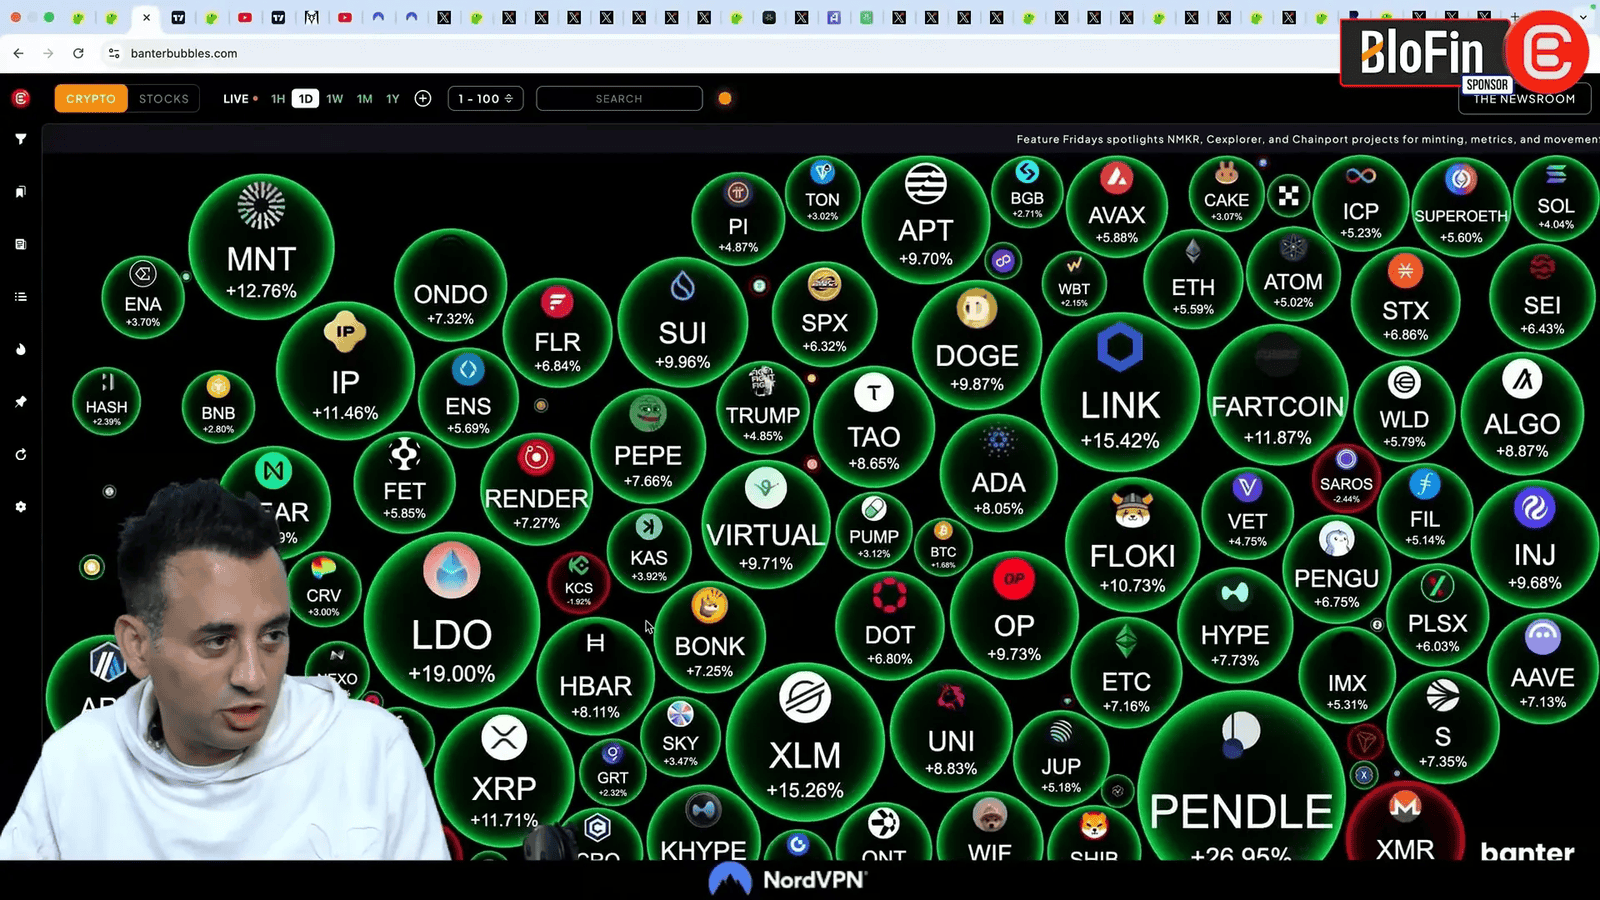Screen dimensions: 1600x900
Task: Open the filter funnel in sidebar
Action: point(20,140)
